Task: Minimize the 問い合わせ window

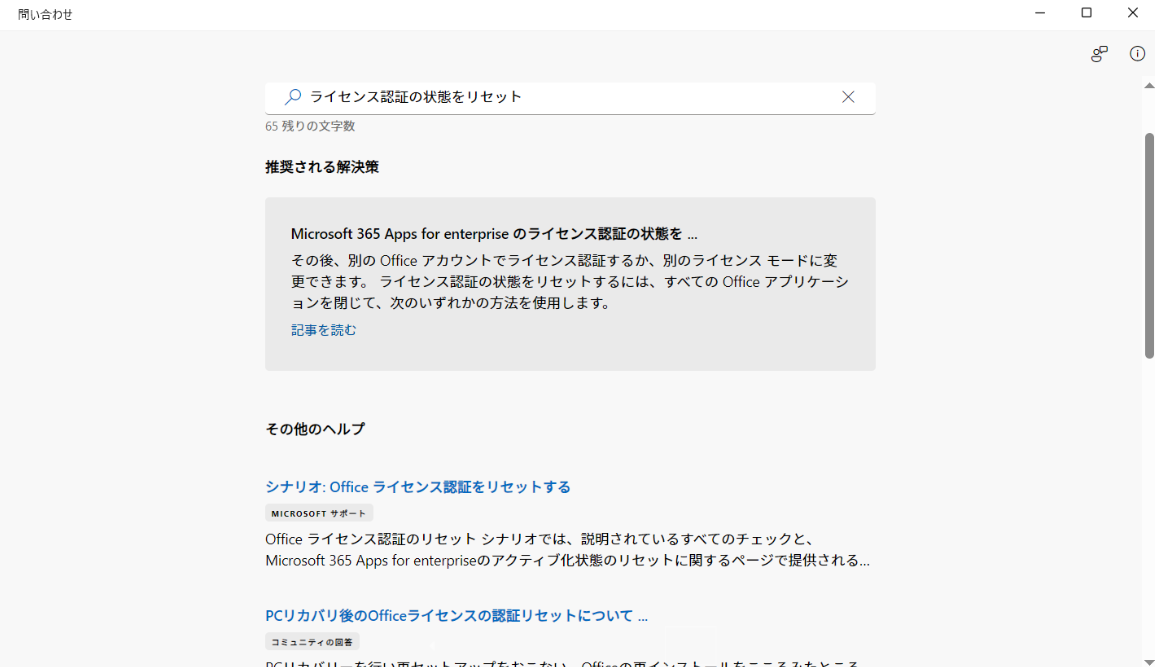Action: [1040, 13]
